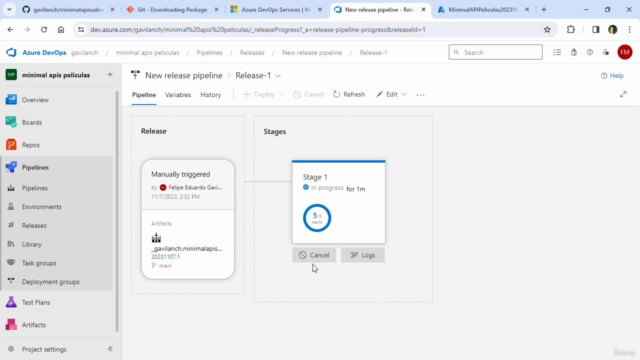The height and width of the screenshot is (360, 640).
Task: Cancel the Stage 1 deployment
Action: [314, 255]
